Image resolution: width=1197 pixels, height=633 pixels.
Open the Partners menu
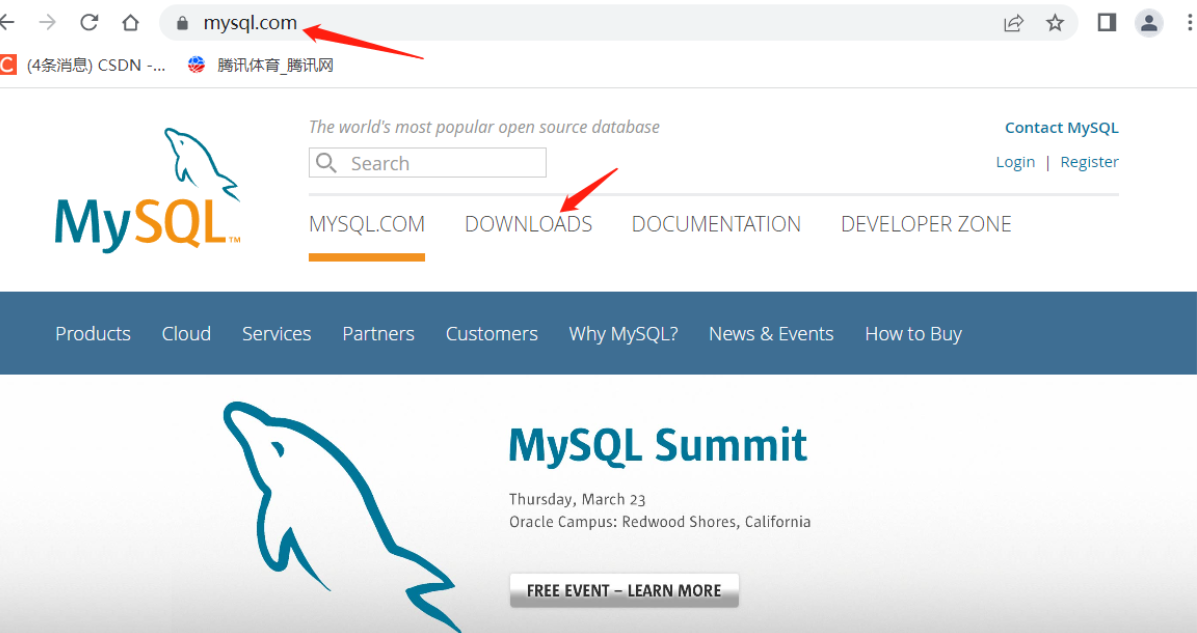click(x=379, y=334)
